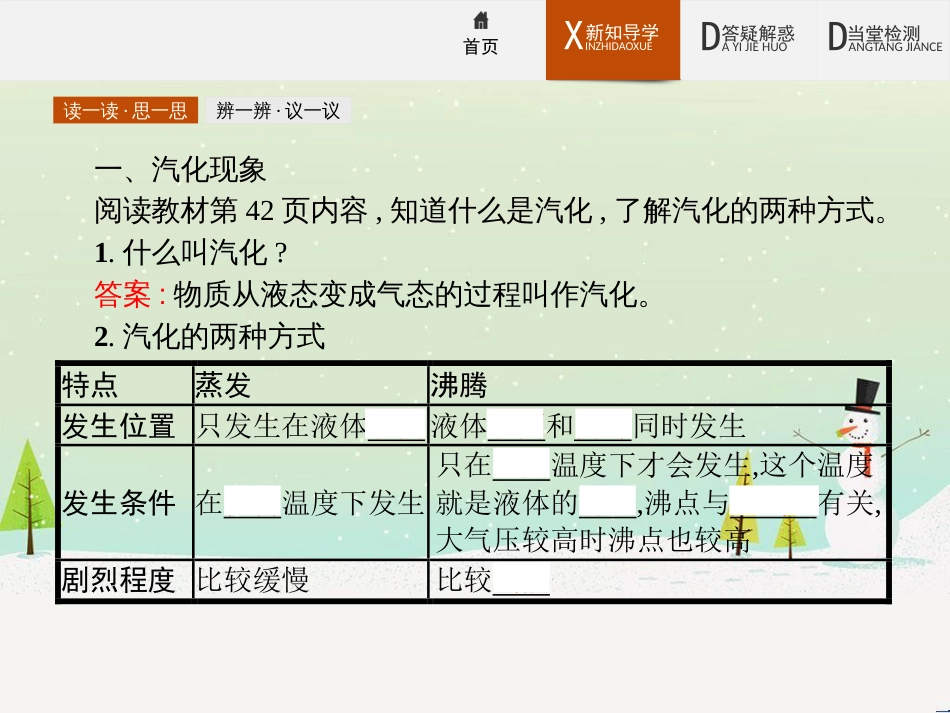Click the cell text 同时发生
Image resolution: width=950 pixels, height=713 pixels.
(x=689, y=426)
